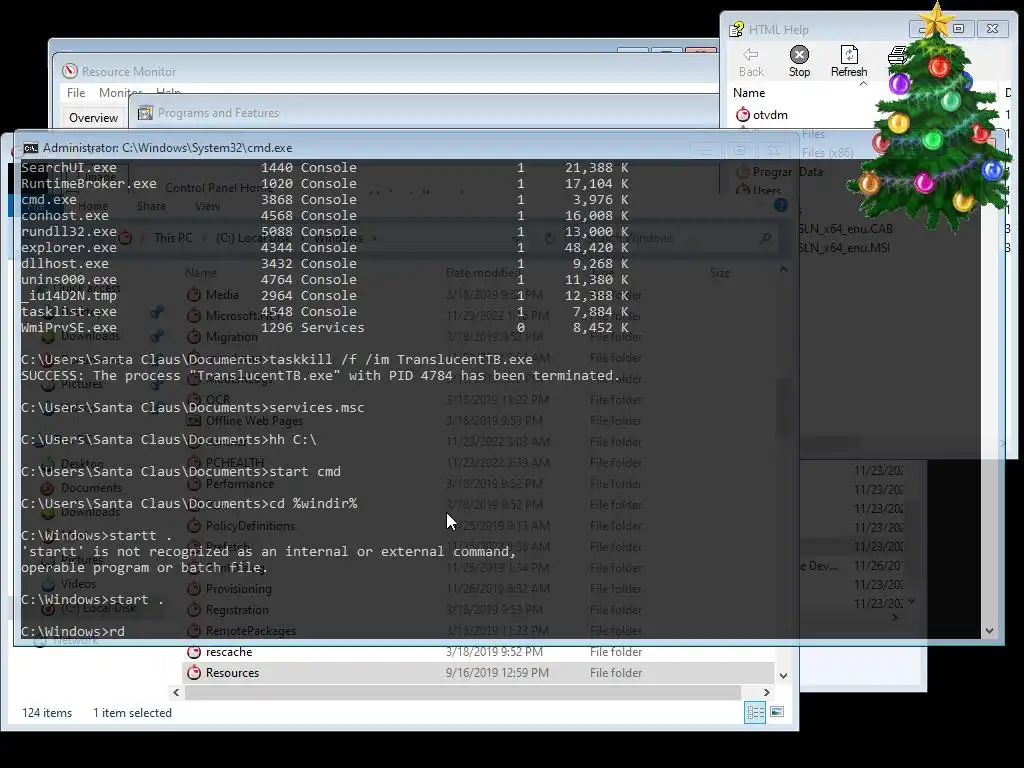Click the services.msc command line in cmd
The image size is (1024, 768).
[x=193, y=408]
